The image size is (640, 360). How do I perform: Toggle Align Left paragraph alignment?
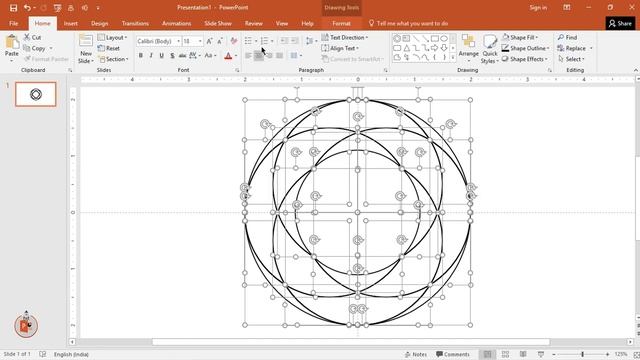pos(248,56)
